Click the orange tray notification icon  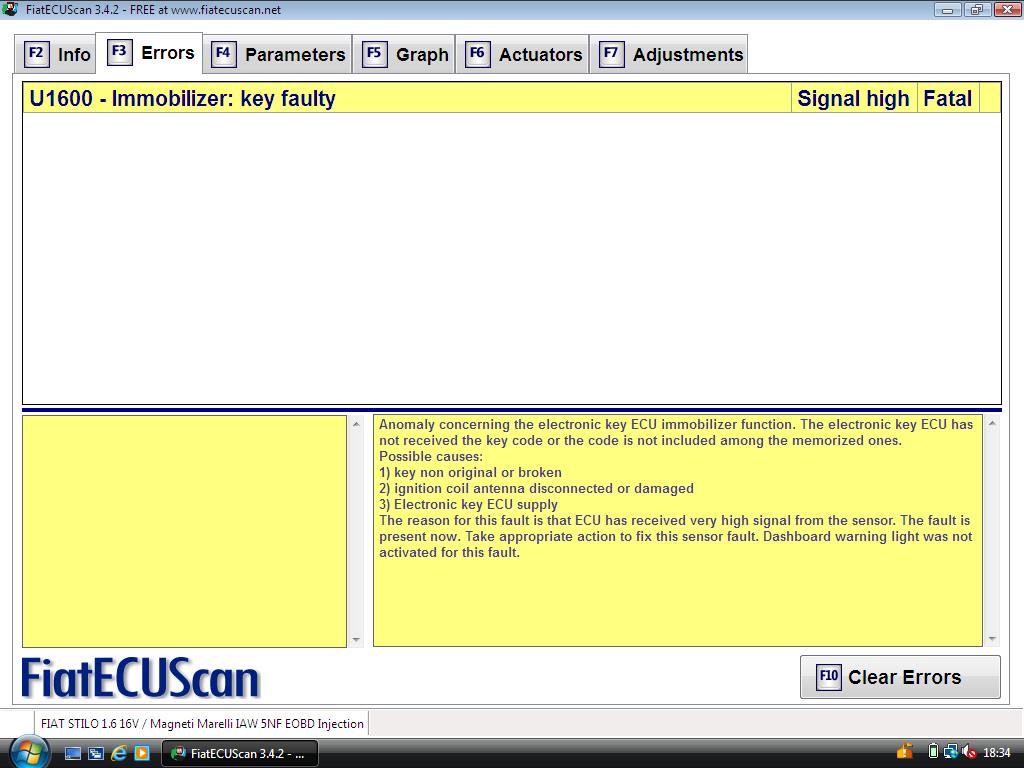(x=904, y=752)
